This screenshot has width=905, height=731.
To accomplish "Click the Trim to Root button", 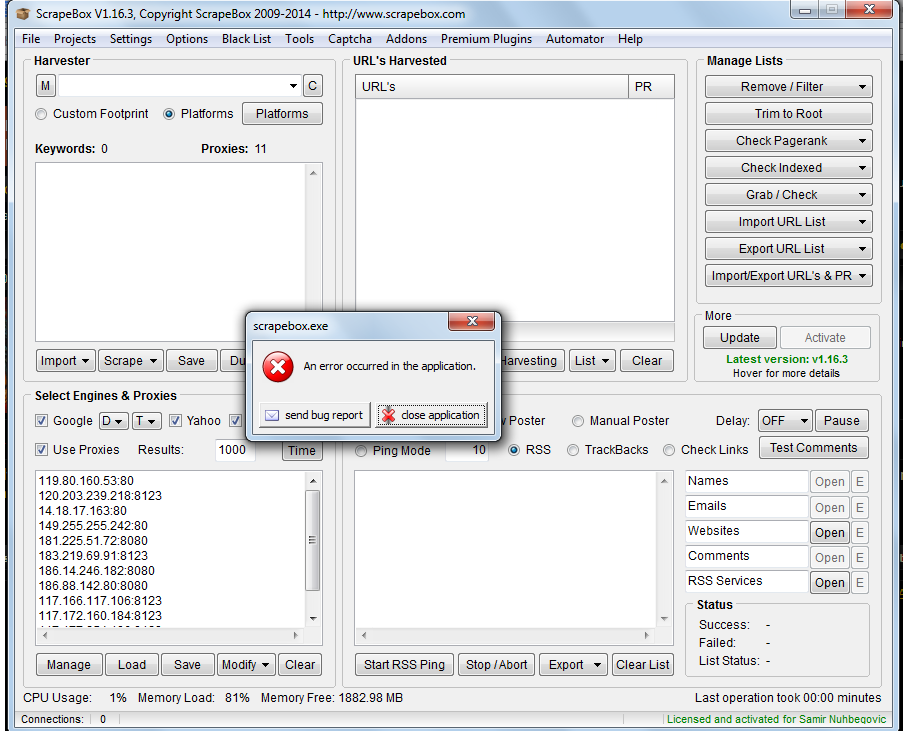I will (x=788, y=114).
